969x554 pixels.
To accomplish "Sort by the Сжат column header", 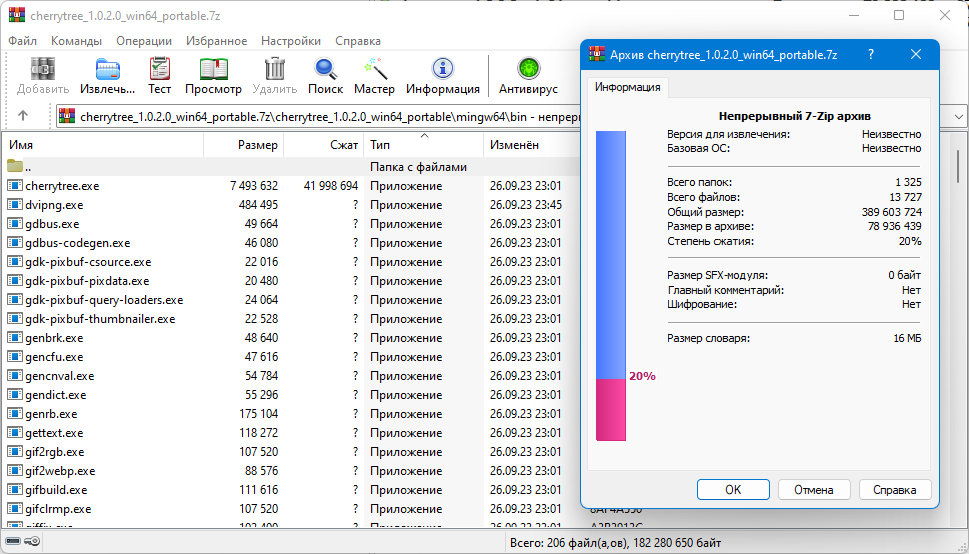I will click(324, 145).
